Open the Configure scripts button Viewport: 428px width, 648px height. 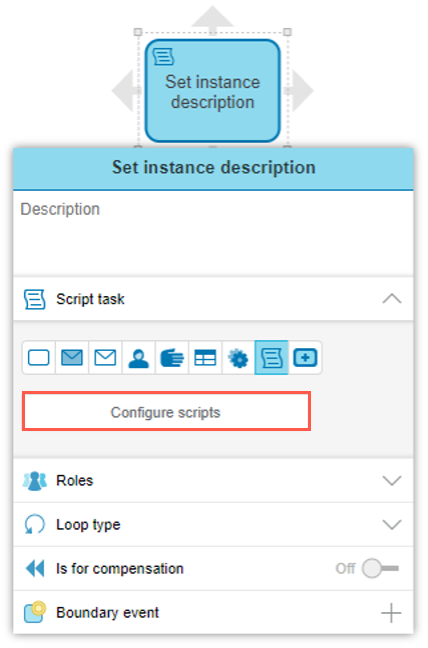click(166, 412)
